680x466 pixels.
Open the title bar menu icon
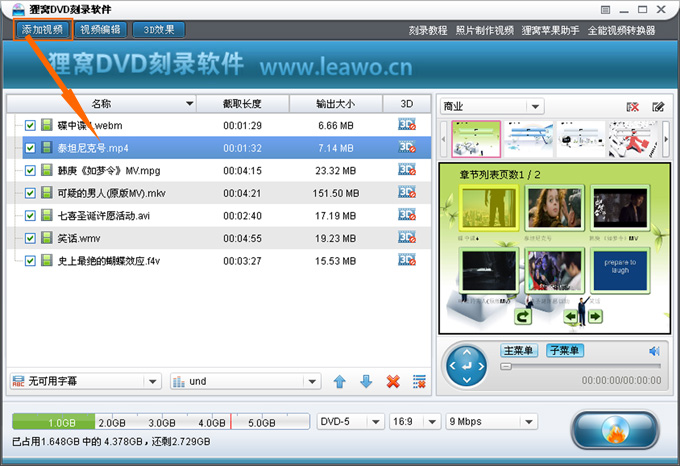point(605,10)
